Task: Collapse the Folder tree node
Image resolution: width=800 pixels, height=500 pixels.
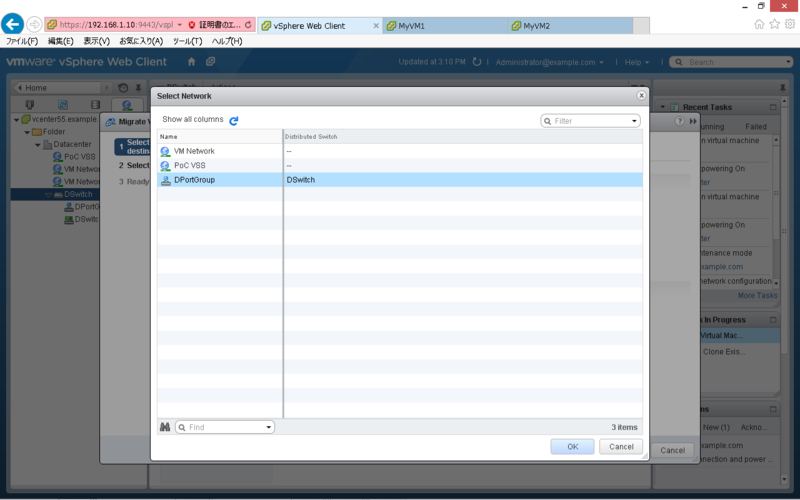Action: [27, 132]
